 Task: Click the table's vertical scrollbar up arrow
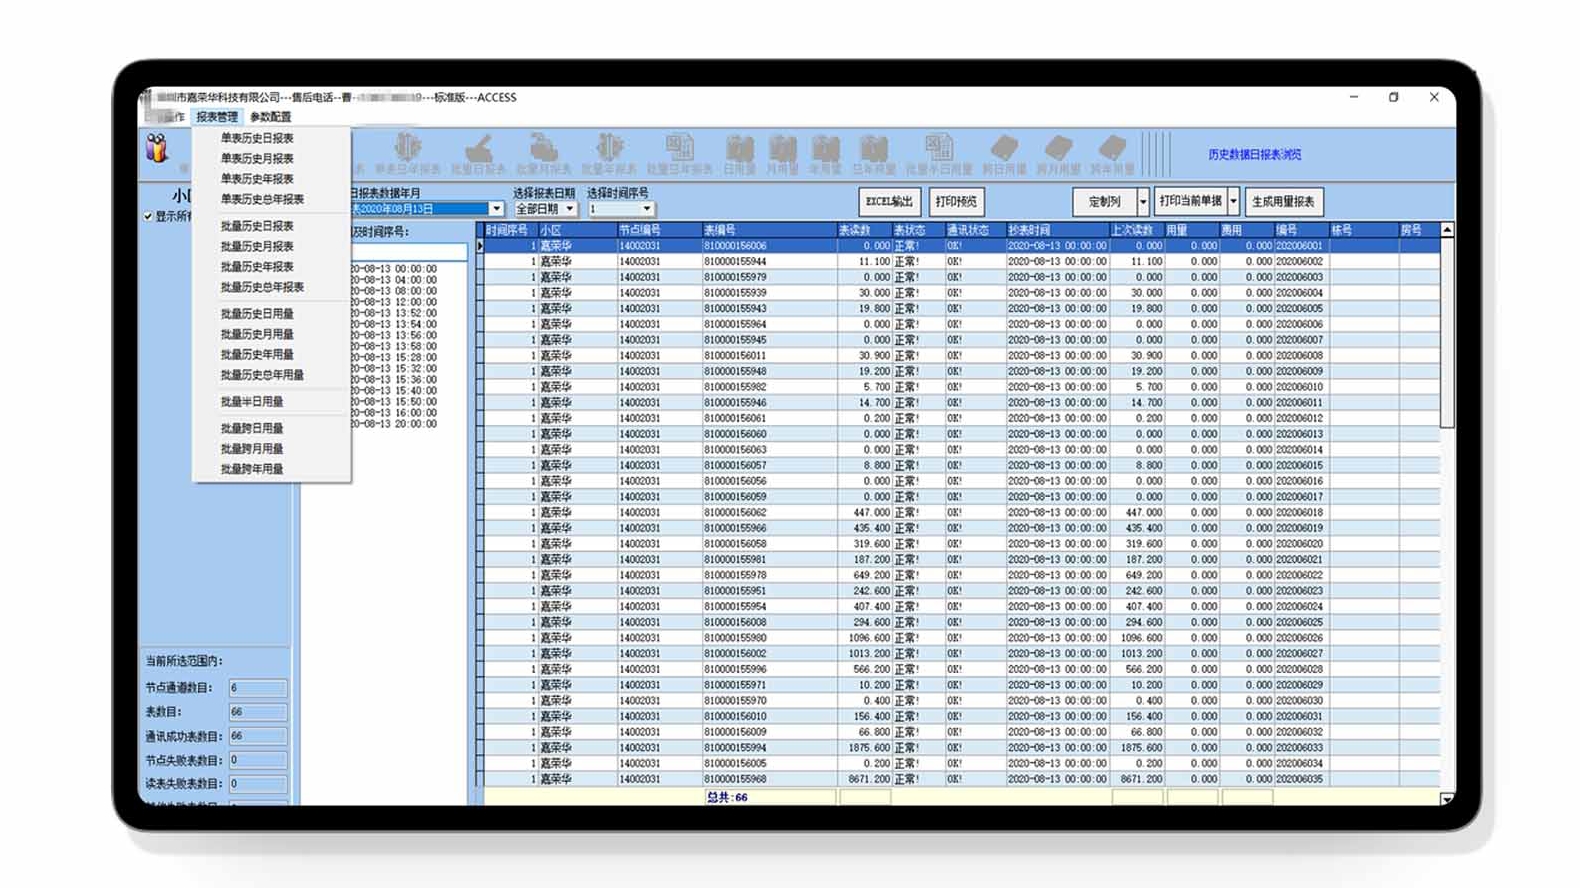[x=1446, y=230]
